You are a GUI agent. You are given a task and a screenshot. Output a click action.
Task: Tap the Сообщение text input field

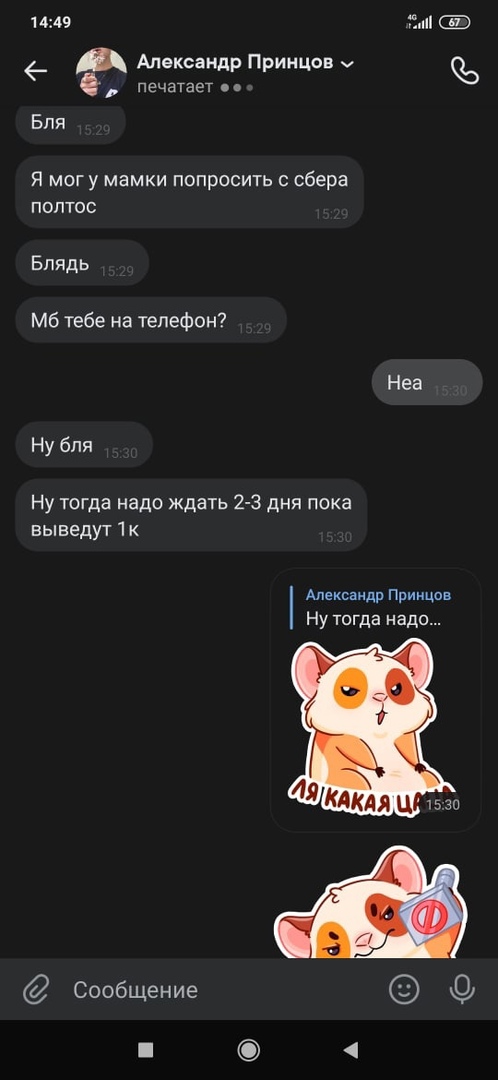point(220,990)
